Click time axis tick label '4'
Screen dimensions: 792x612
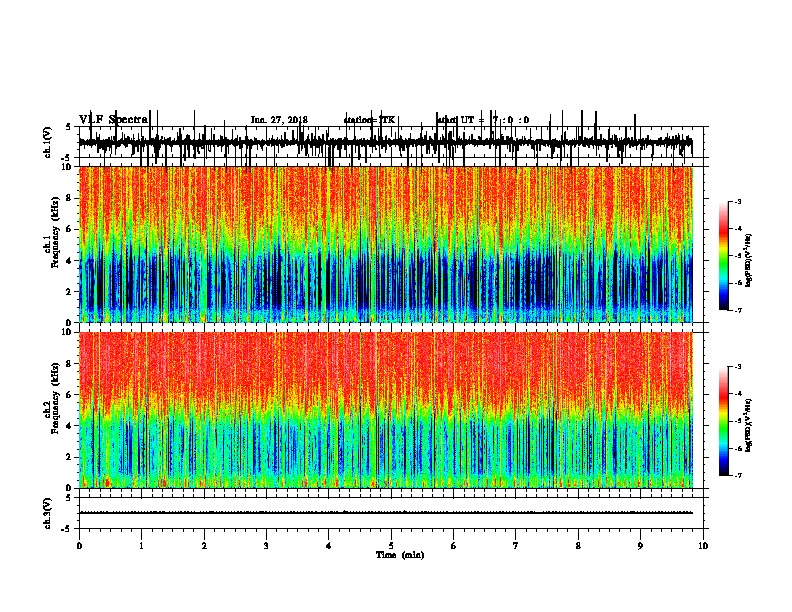click(329, 546)
